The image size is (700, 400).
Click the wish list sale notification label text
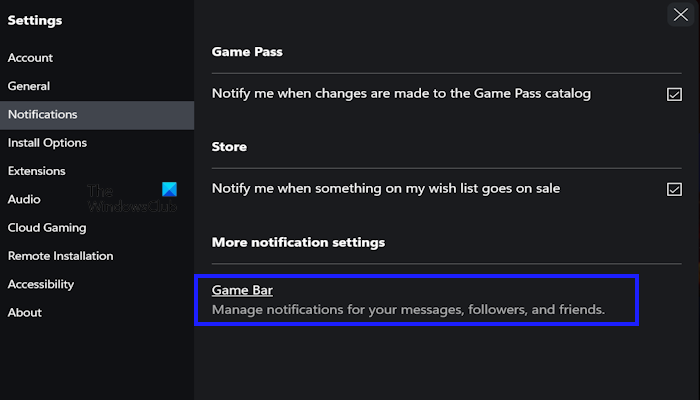[386, 187]
